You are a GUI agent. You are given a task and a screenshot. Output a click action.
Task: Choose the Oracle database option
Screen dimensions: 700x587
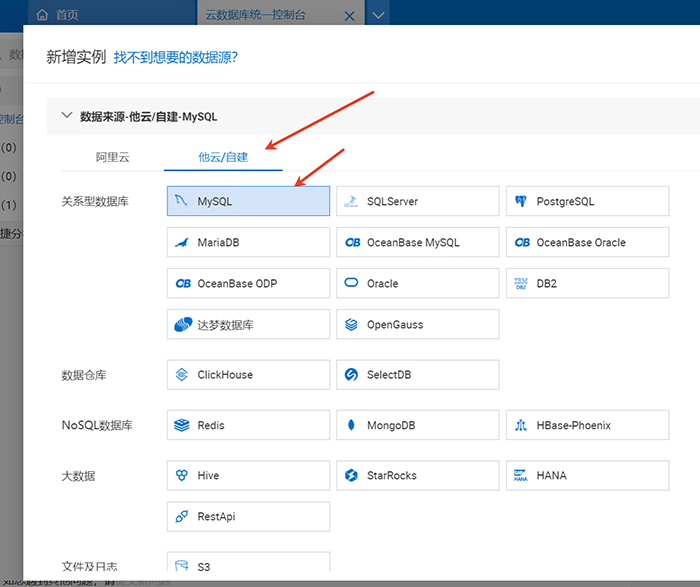417,283
